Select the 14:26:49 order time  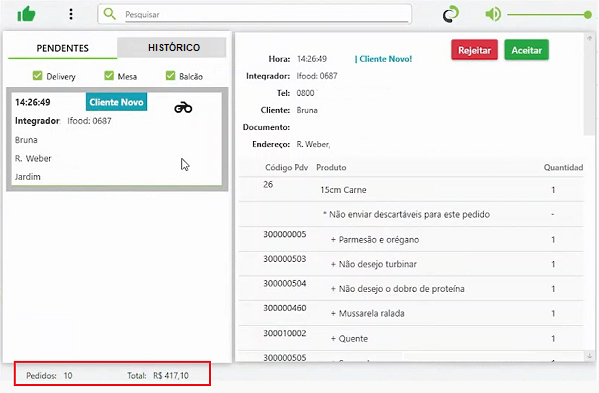32,102
